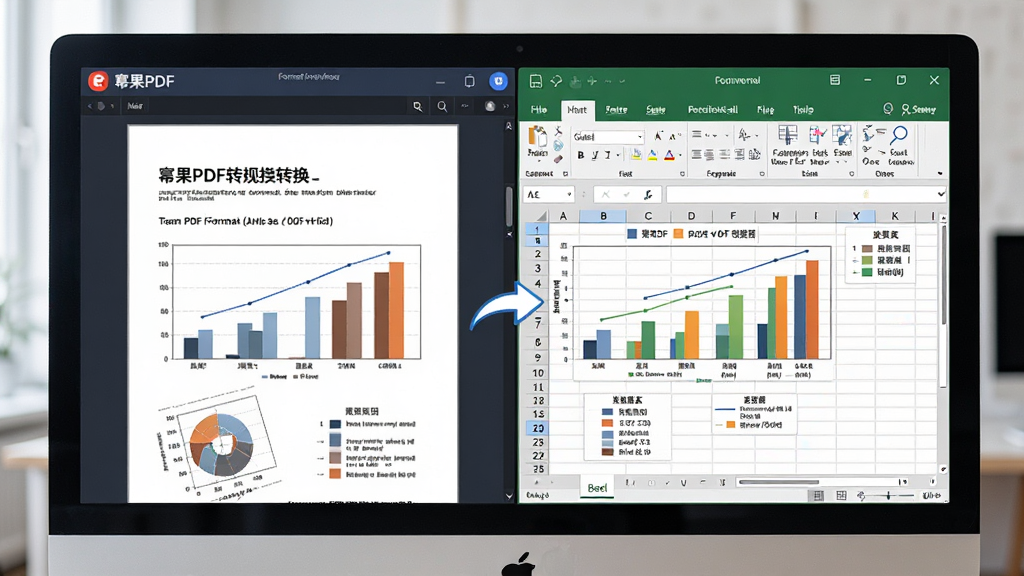Click the plain magnifier search icon in the PDF toolbar
The height and width of the screenshot is (576, 1024).
(x=442, y=106)
